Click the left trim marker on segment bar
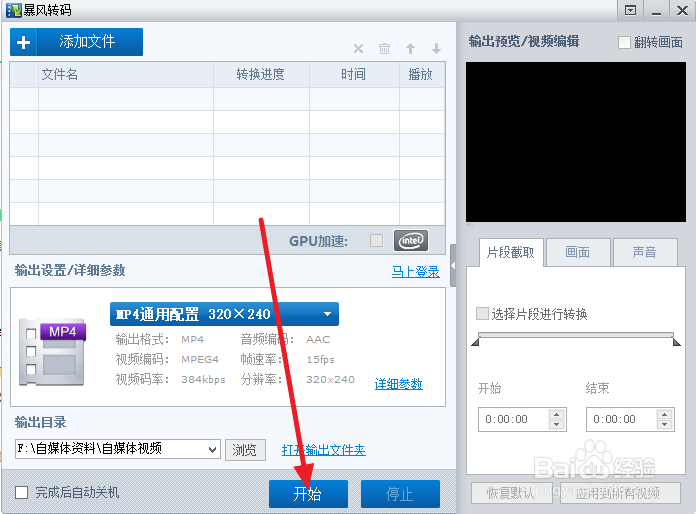696x514 pixels. coord(475,341)
